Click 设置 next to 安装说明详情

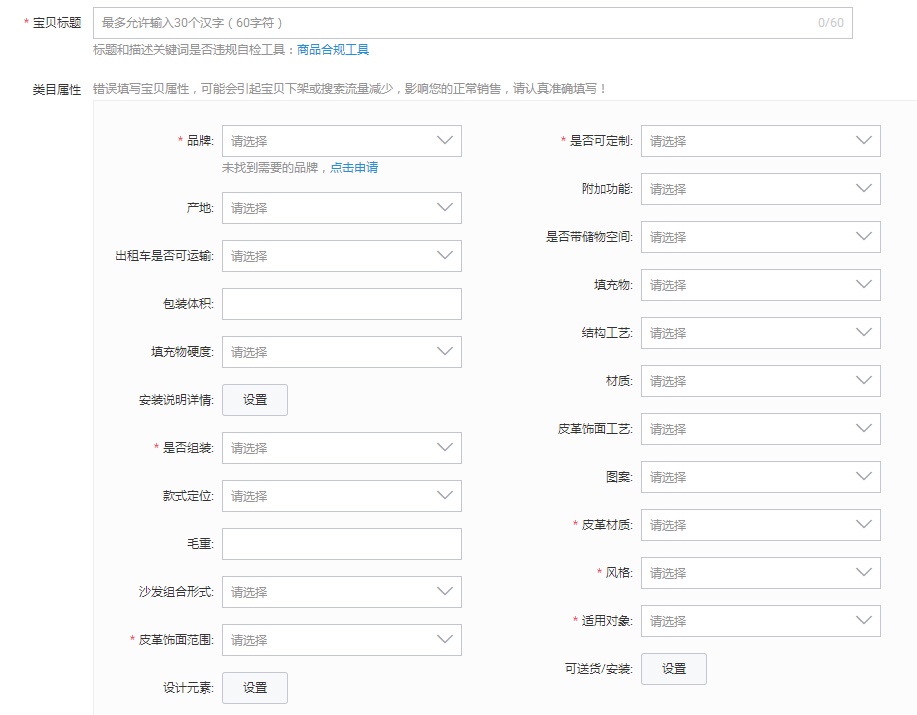(254, 399)
